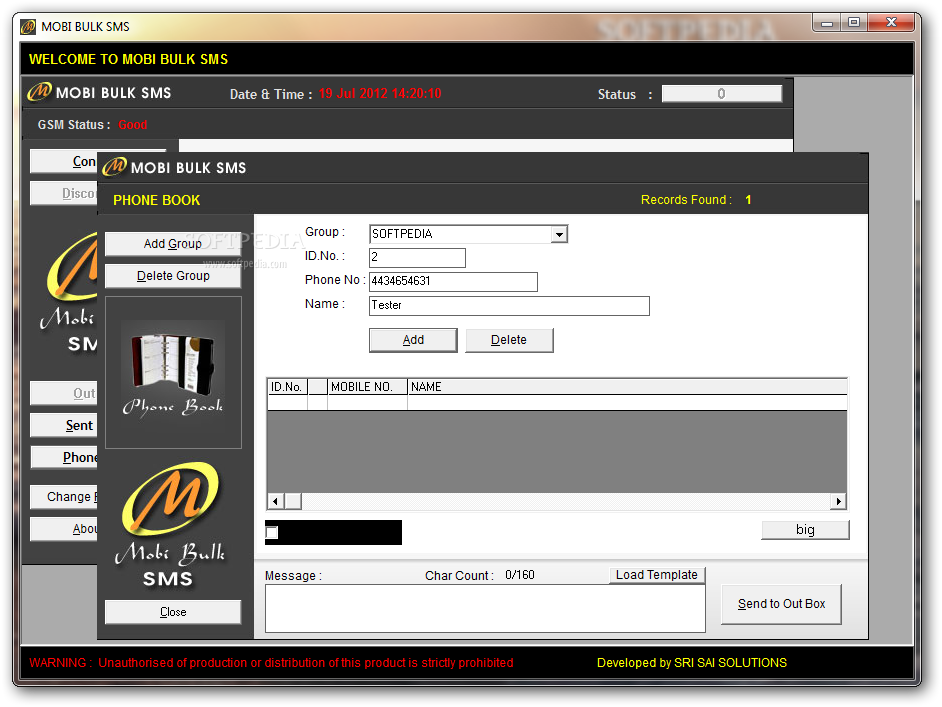Select the MOBILE NO. column header
The width and height of the screenshot is (942, 707).
[x=367, y=387]
